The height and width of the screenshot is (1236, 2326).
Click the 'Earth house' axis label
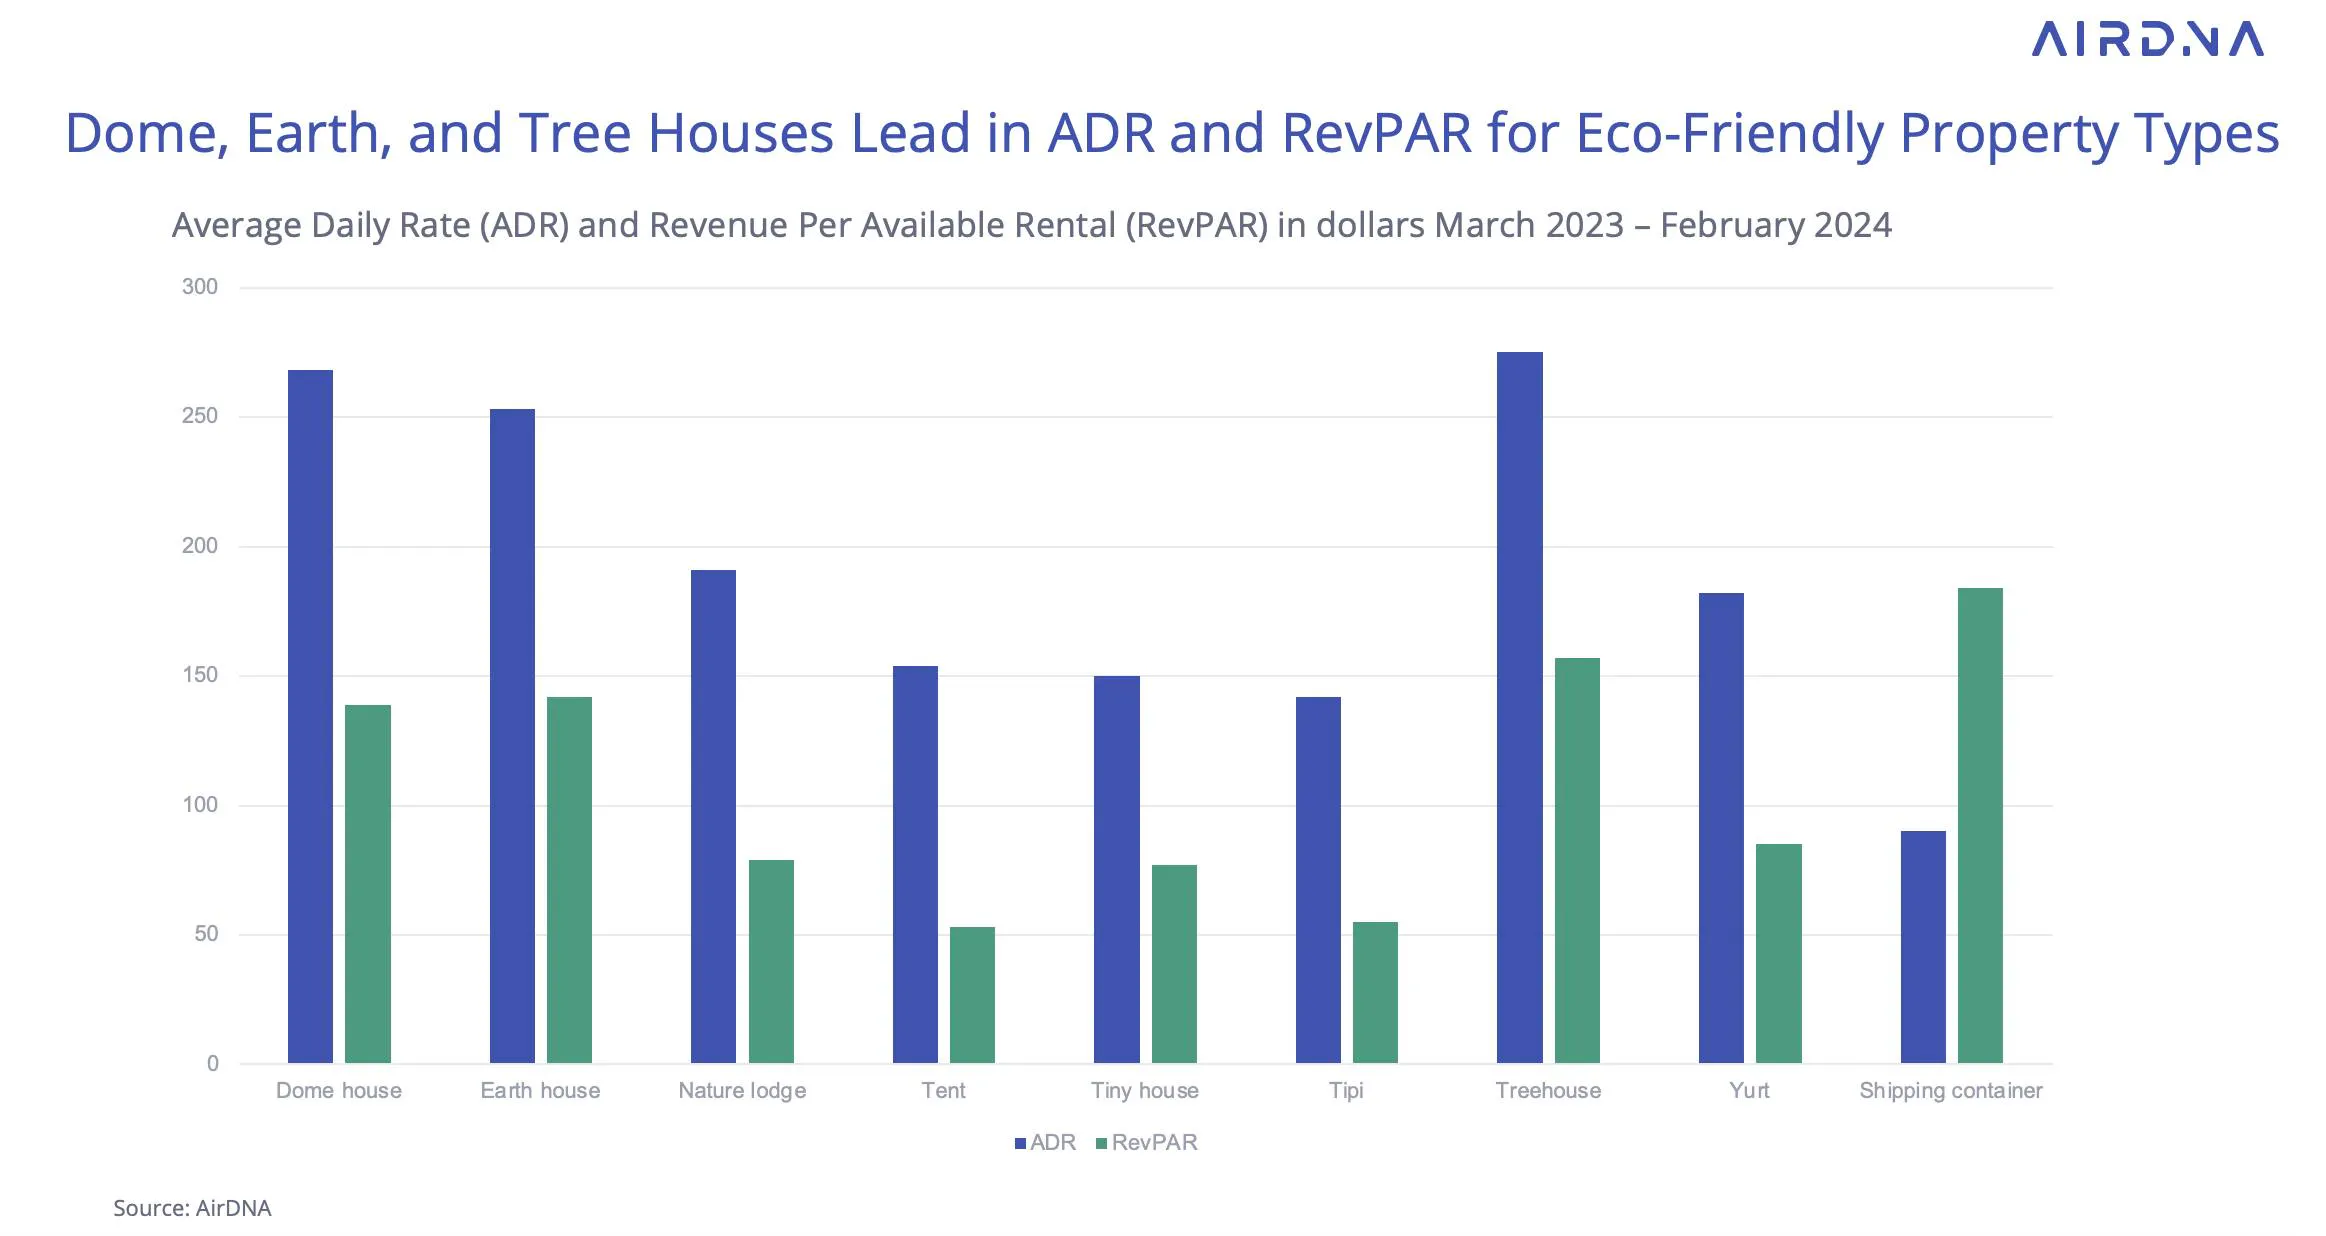point(540,1091)
